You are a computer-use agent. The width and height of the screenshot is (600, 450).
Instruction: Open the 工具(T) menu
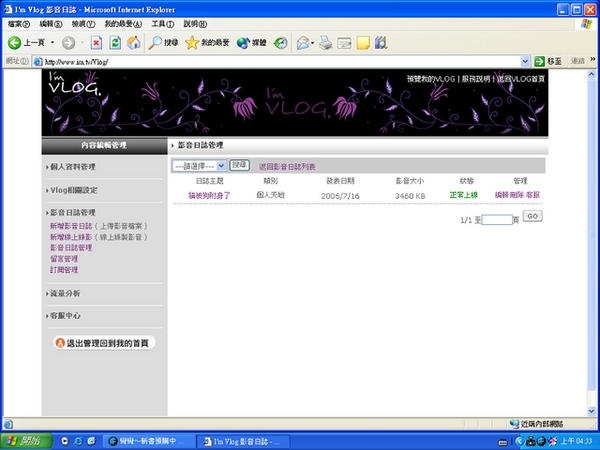click(163, 24)
